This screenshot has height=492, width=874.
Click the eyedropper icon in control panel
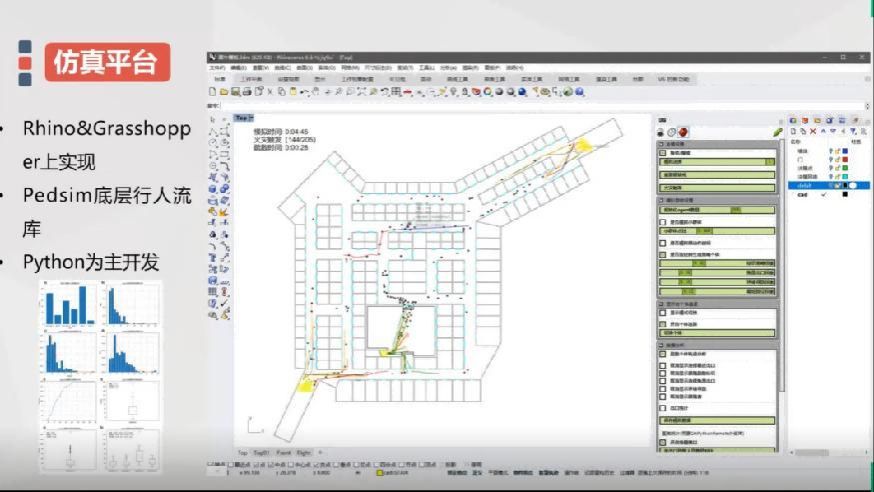(x=777, y=131)
